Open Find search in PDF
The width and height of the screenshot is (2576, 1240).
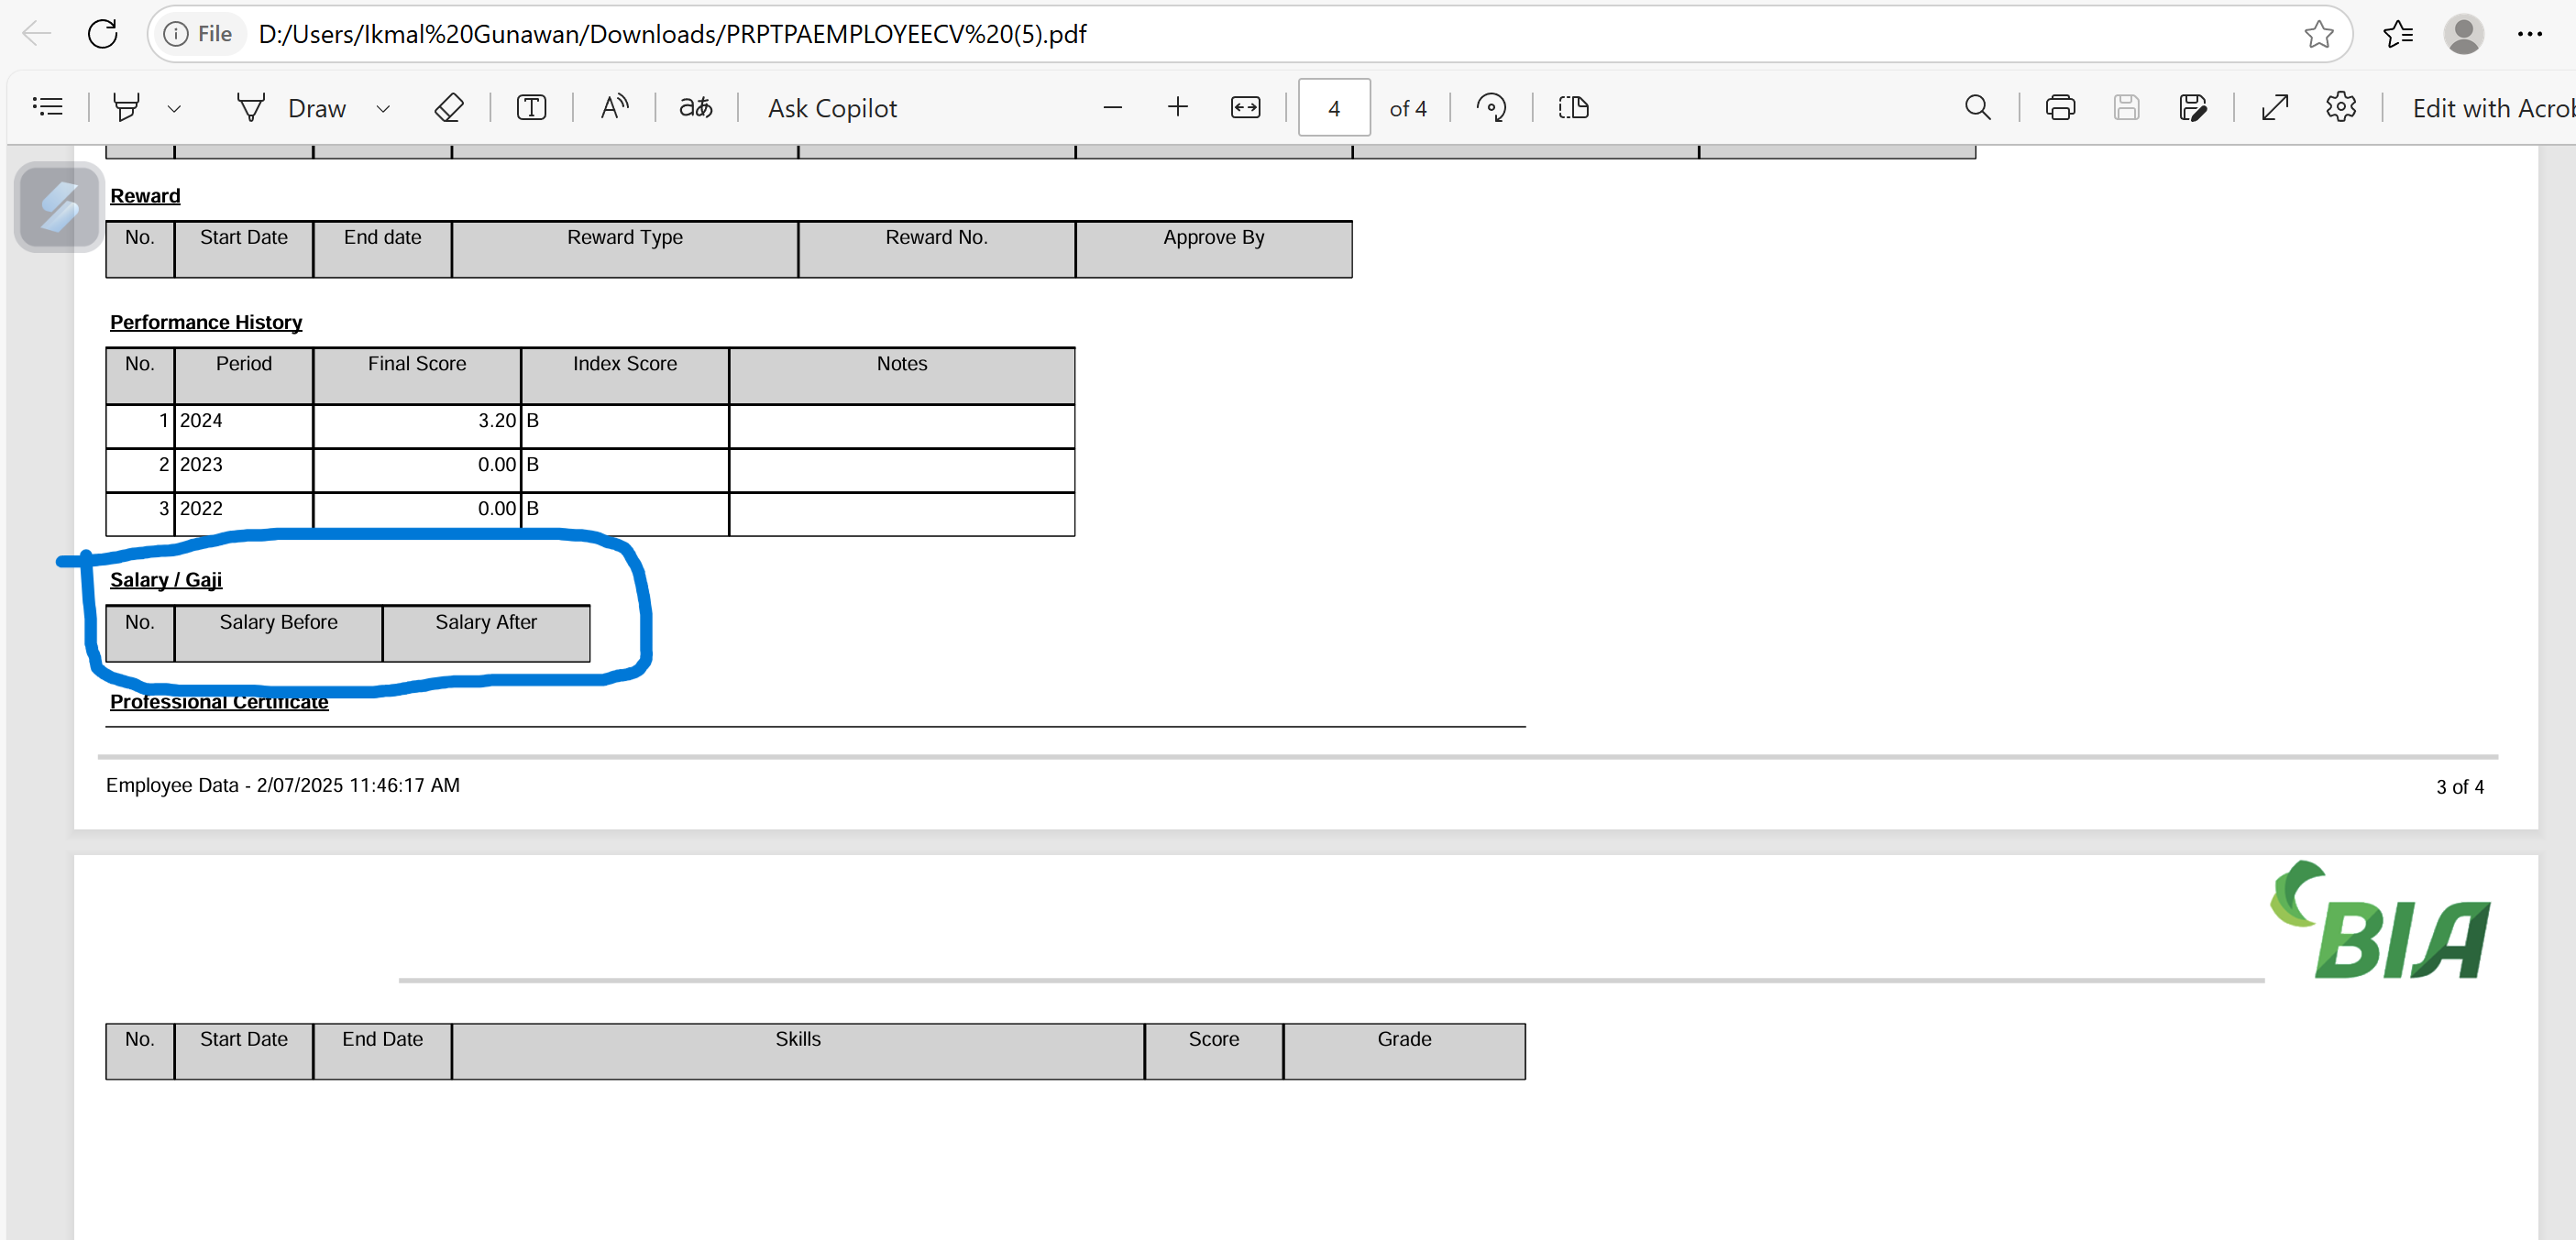click(x=1977, y=107)
